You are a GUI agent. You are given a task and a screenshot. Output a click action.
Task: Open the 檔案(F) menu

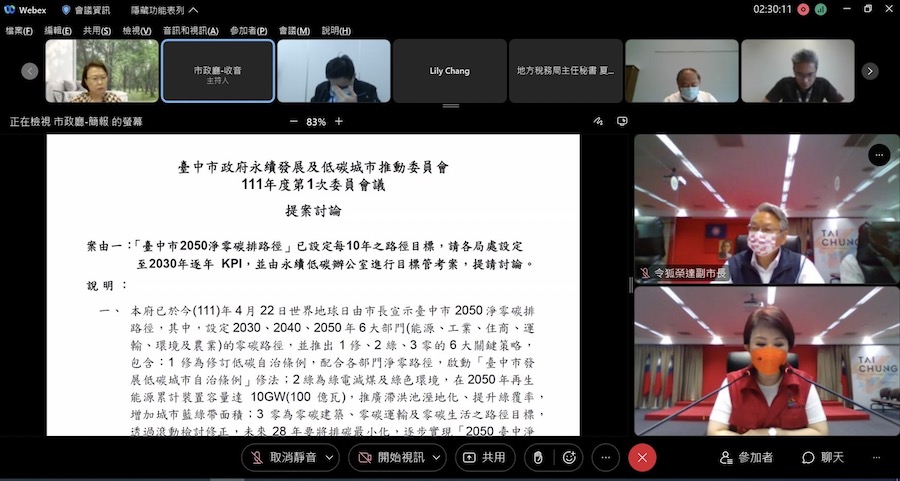click(19, 31)
